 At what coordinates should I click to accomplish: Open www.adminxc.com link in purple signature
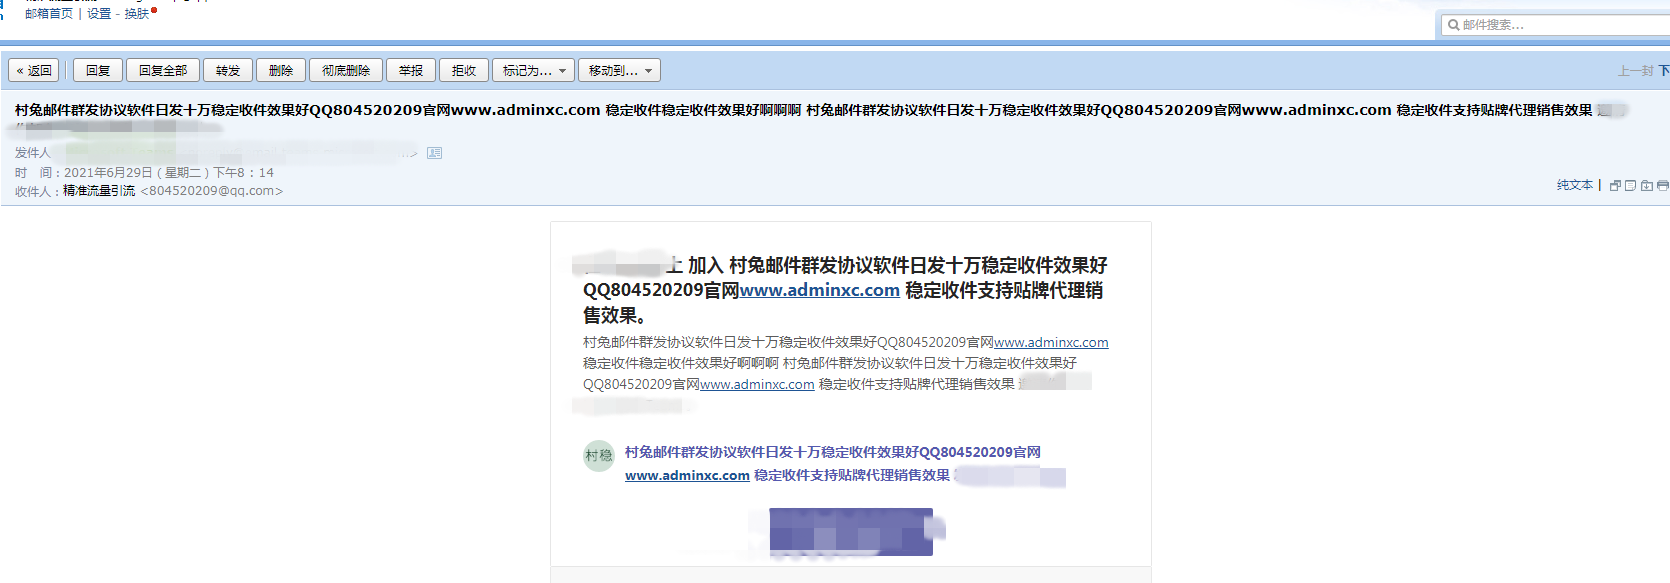(687, 475)
